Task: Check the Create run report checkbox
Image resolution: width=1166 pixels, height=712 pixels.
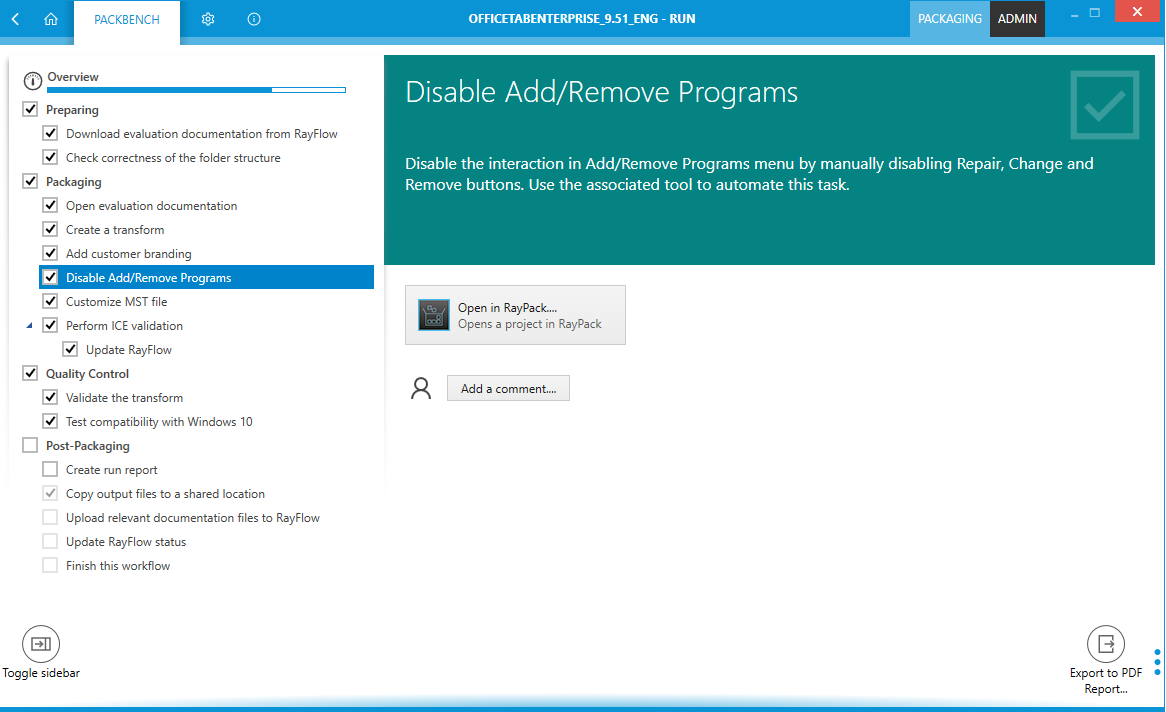Action: coord(50,470)
